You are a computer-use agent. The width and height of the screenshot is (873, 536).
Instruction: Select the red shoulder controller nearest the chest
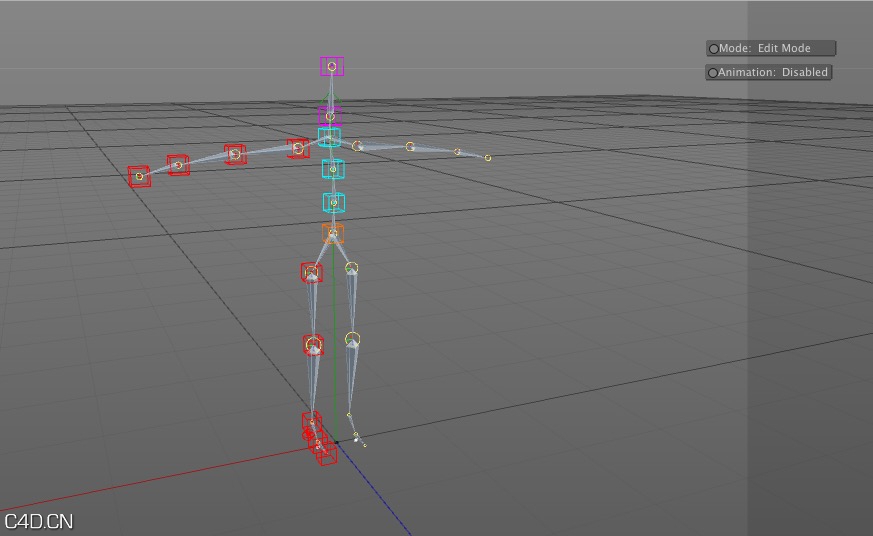[x=298, y=149]
